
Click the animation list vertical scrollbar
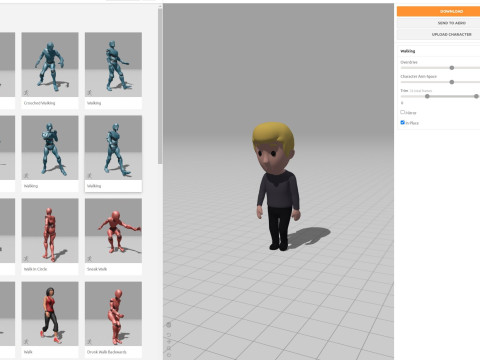click(160, 86)
